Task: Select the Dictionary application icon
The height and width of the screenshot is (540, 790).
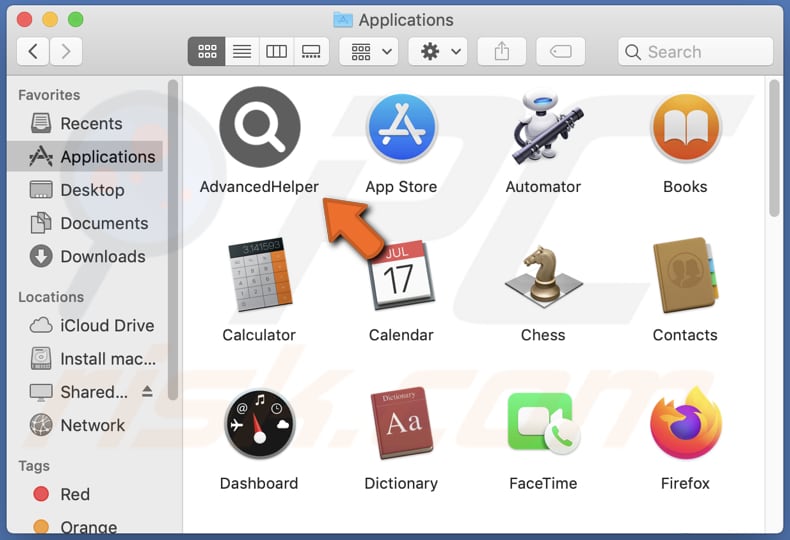Action: click(x=402, y=423)
